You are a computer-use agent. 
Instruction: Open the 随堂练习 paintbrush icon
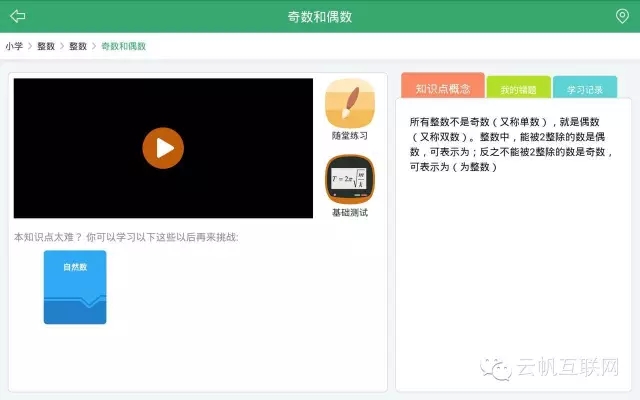click(x=350, y=103)
